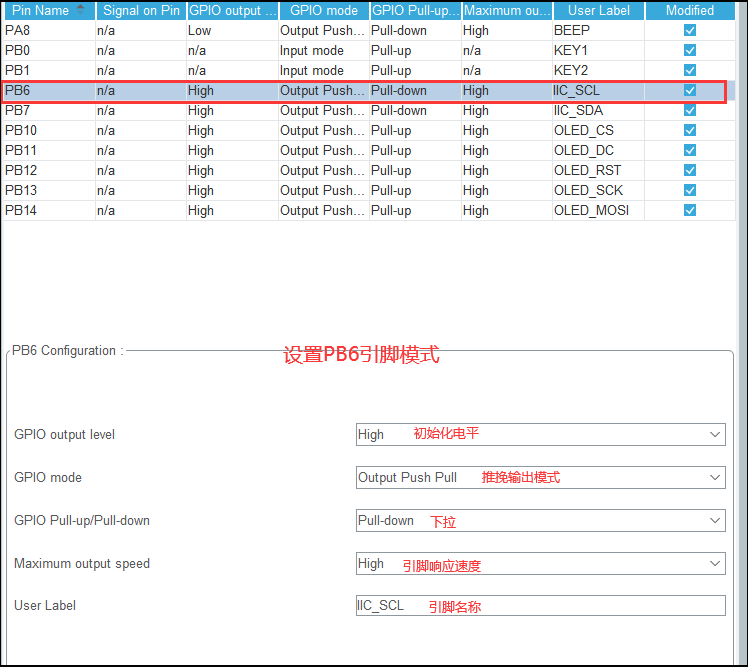Toggle Modified checkbox for PB14 row
The height and width of the screenshot is (667, 748).
pyautogui.click(x=690, y=210)
